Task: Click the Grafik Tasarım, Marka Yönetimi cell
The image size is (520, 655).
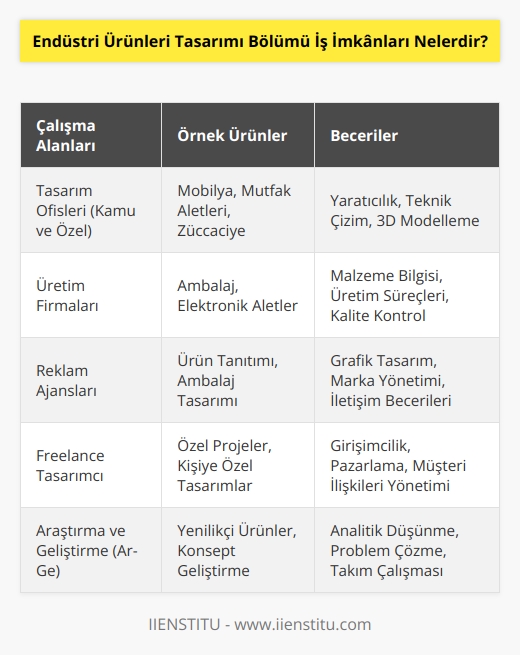Action: pyautogui.click(x=407, y=380)
